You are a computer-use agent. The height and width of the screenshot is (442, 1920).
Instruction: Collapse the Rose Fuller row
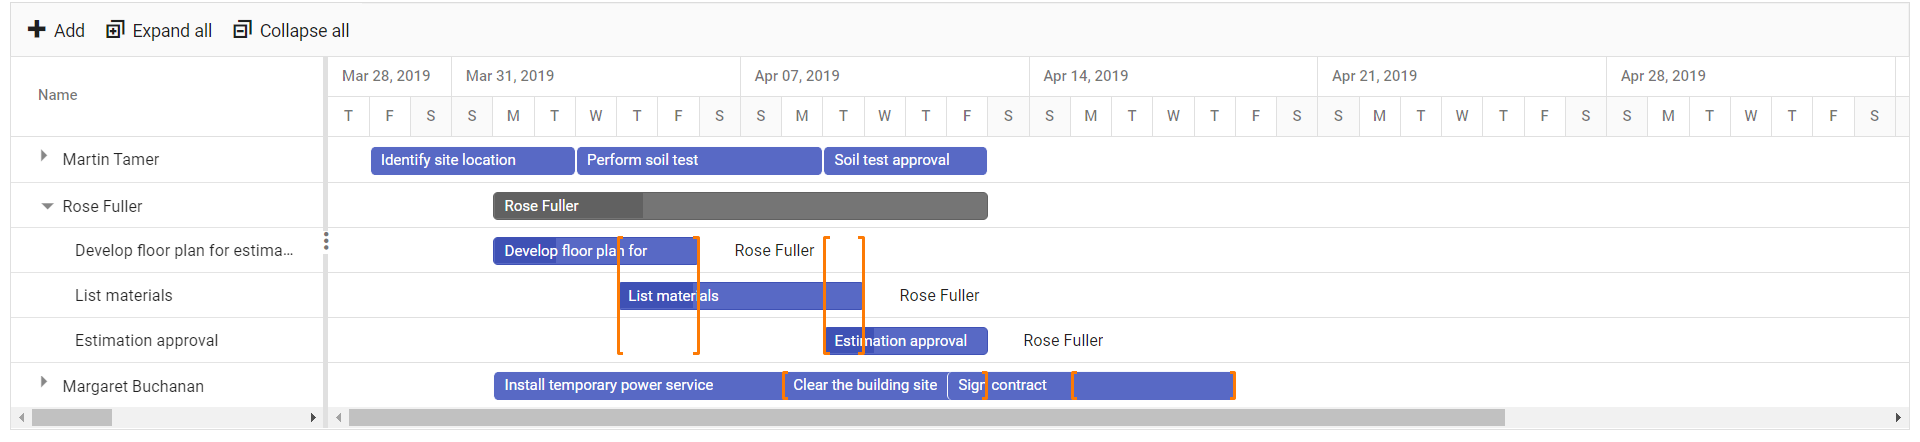tap(47, 206)
